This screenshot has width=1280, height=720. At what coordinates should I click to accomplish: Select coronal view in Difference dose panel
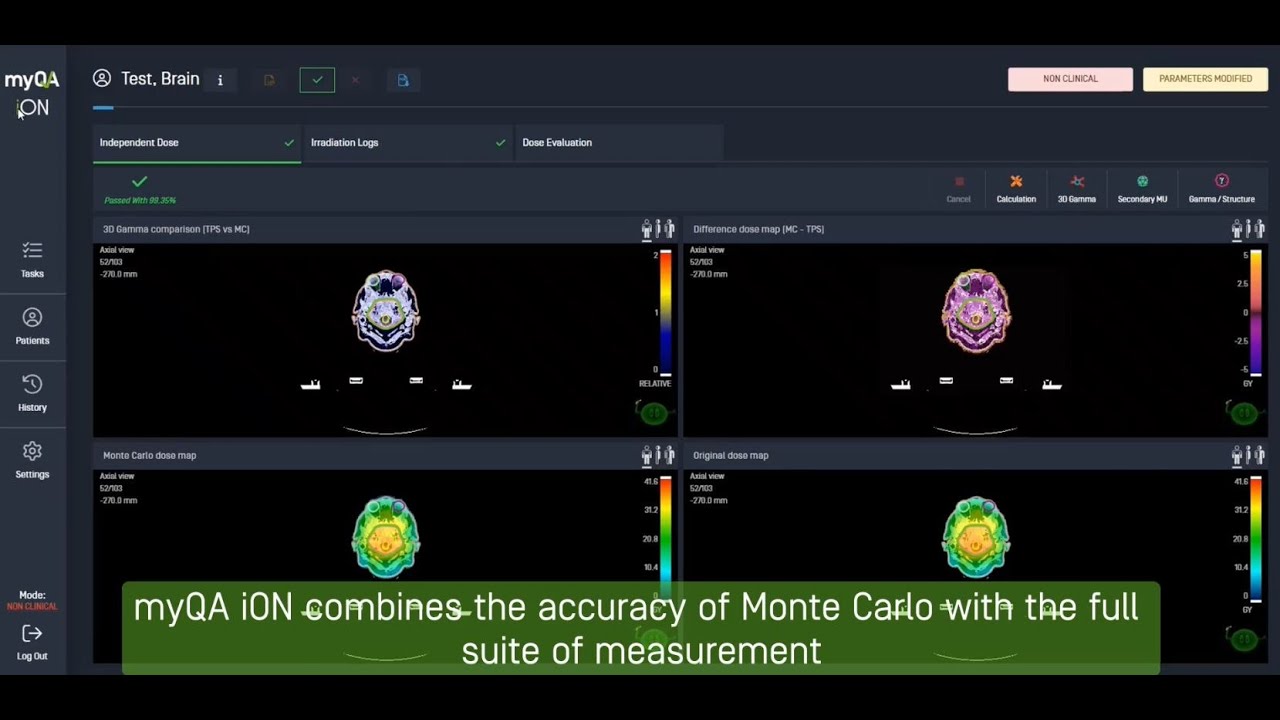point(1259,229)
